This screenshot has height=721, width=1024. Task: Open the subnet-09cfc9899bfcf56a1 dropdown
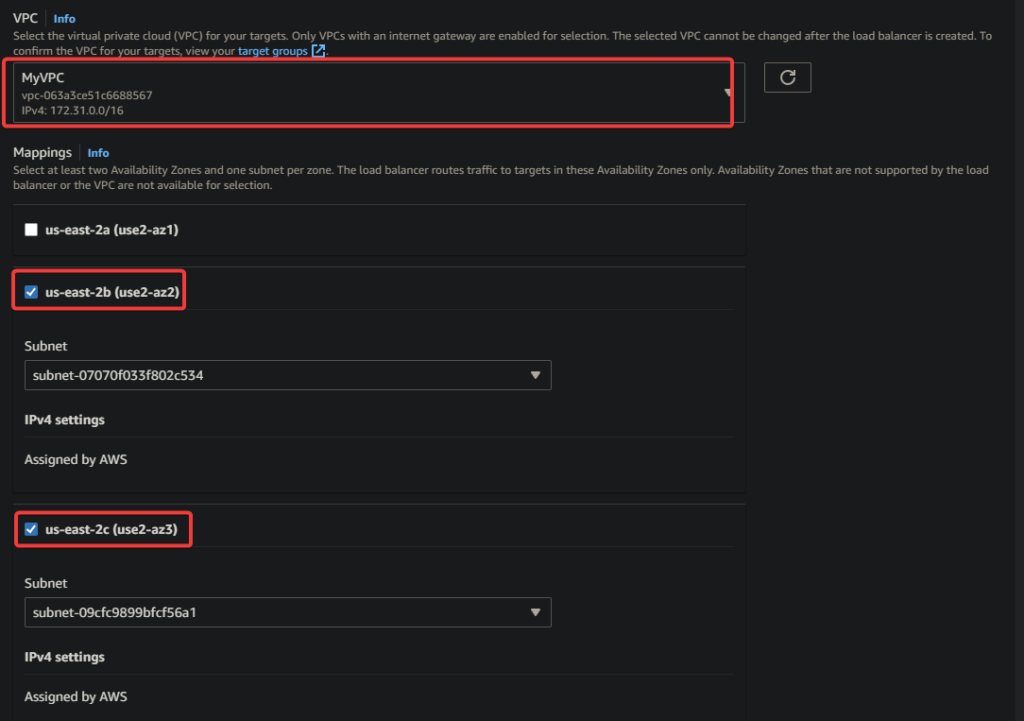287,612
